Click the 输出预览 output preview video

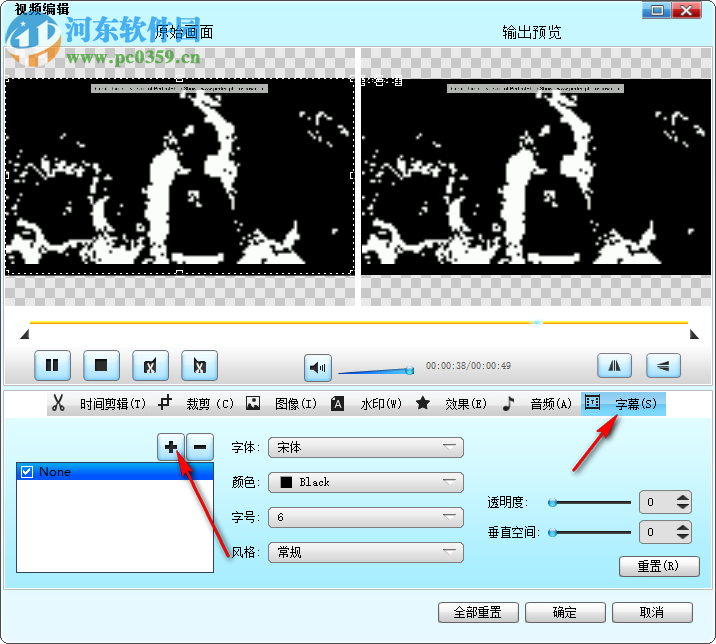point(536,177)
